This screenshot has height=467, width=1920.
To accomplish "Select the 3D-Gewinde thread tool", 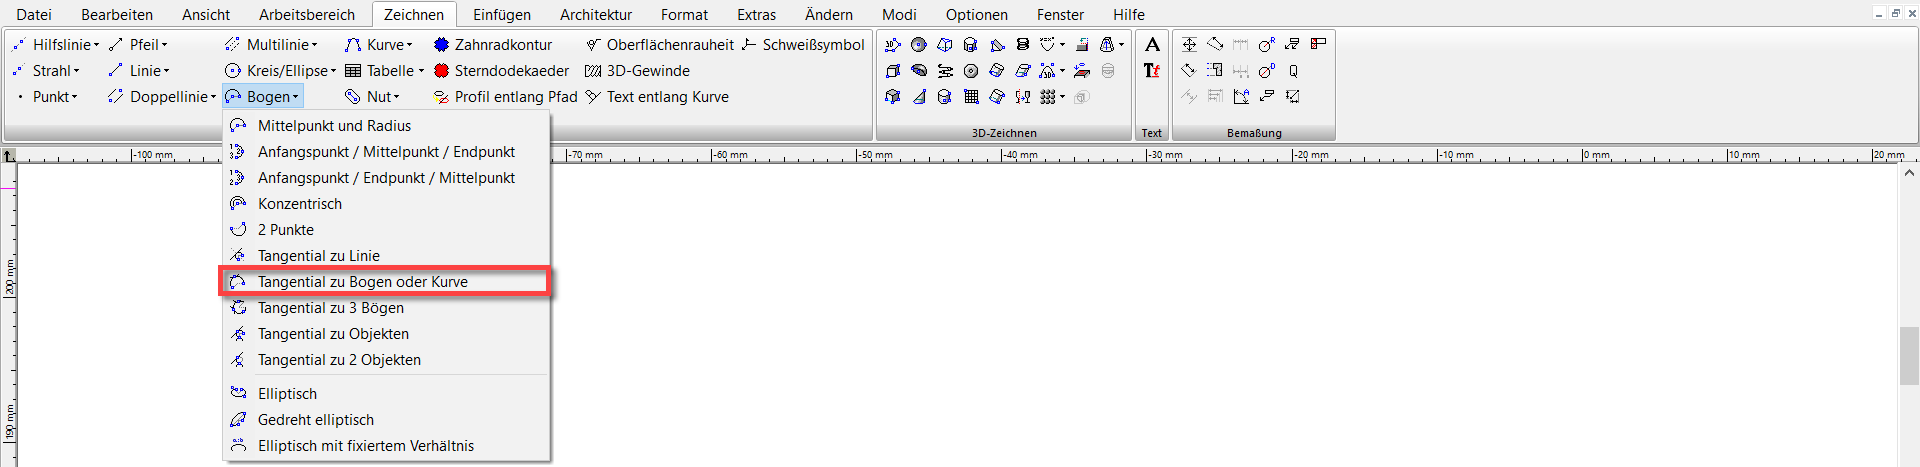I will [637, 71].
